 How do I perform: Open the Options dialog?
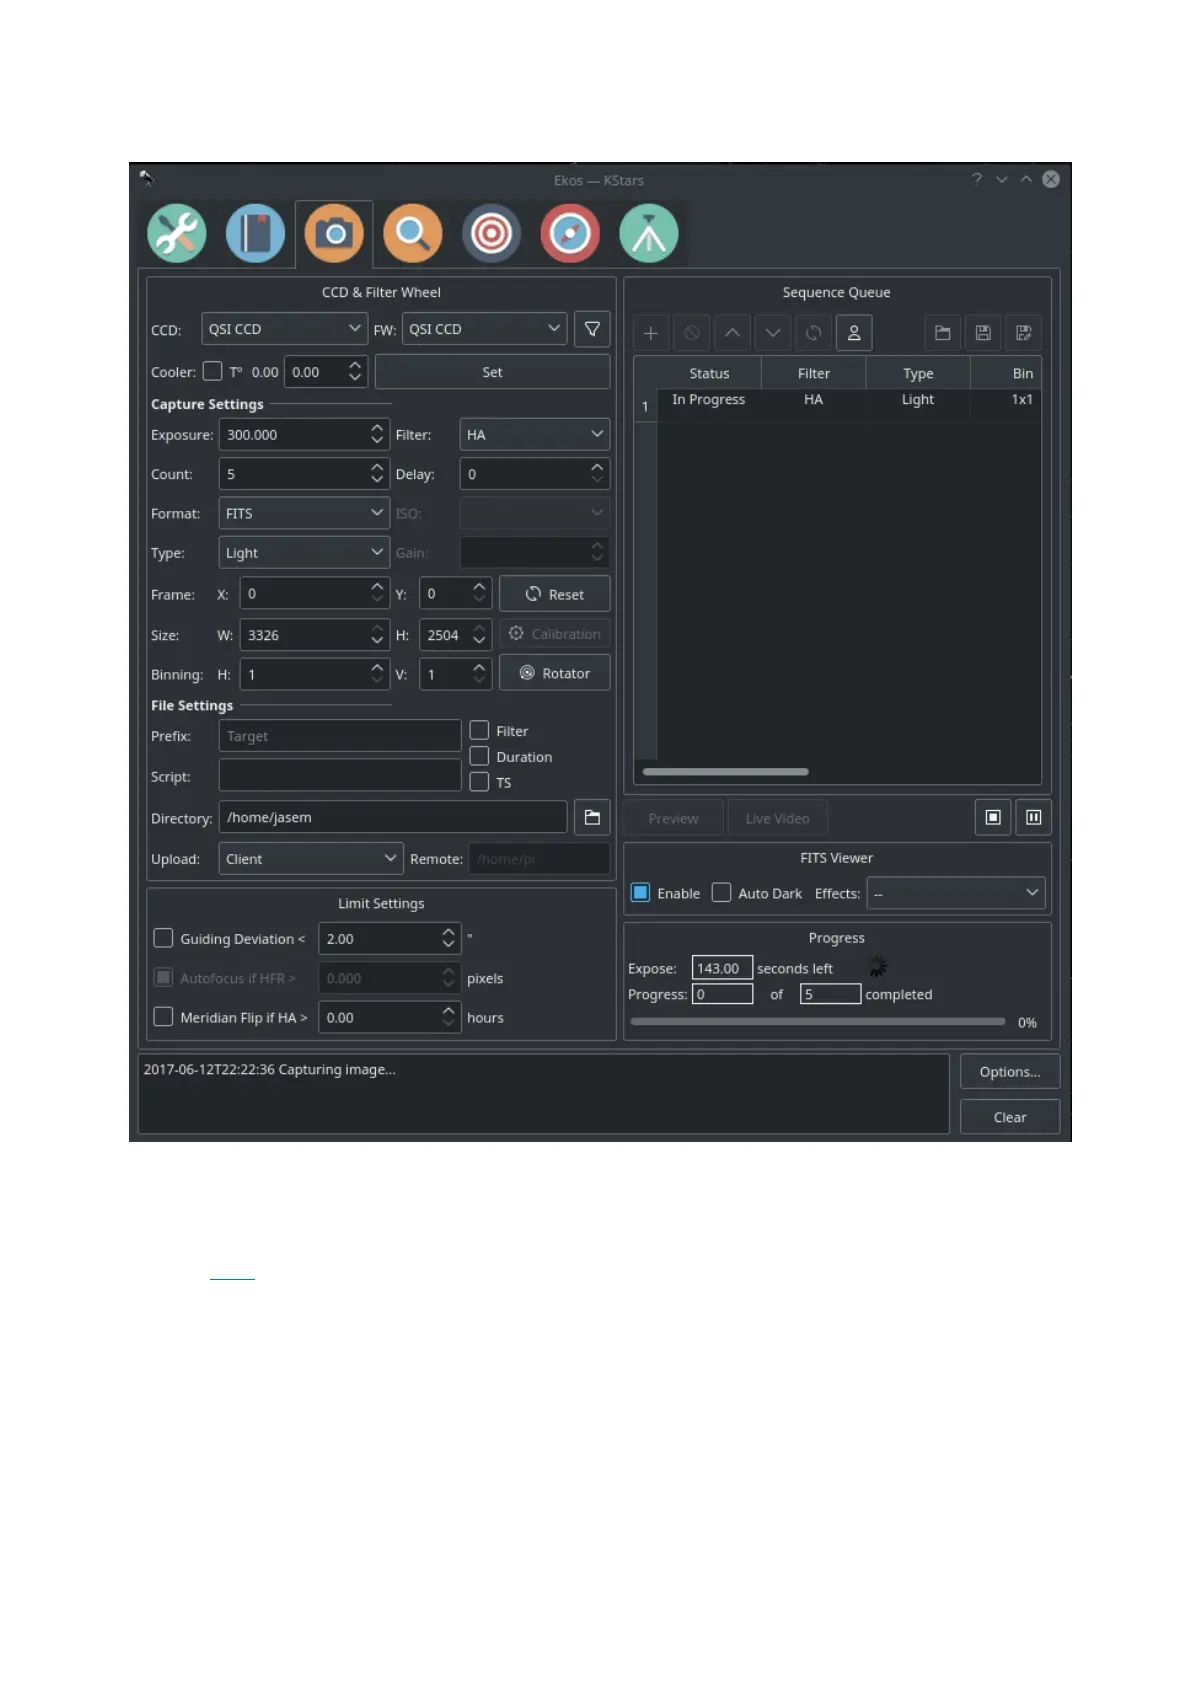(1010, 1072)
